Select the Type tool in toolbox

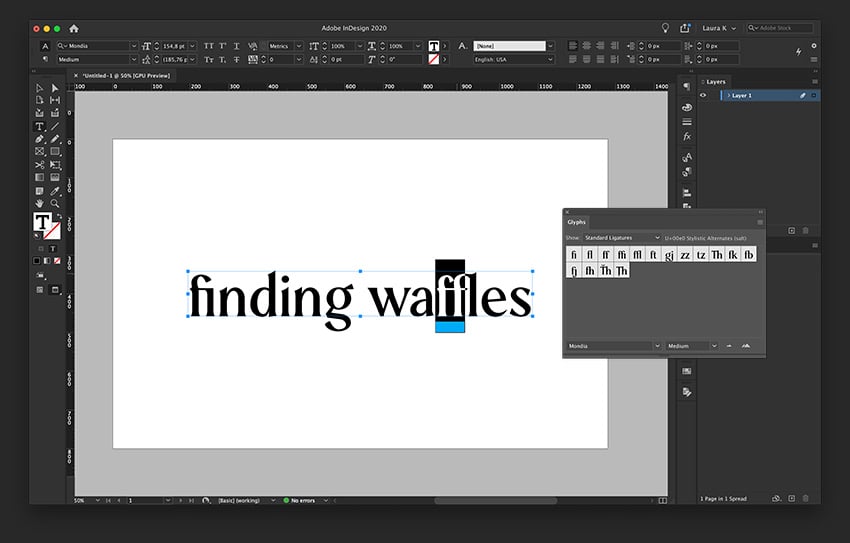pyautogui.click(x=40, y=126)
